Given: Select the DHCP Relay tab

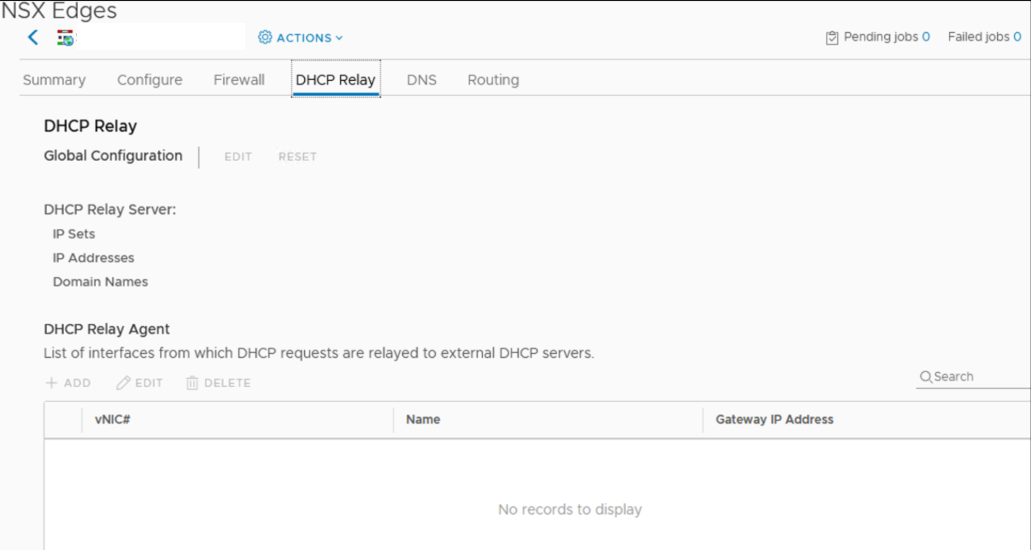Looking at the screenshot, I should click(335, 80).
